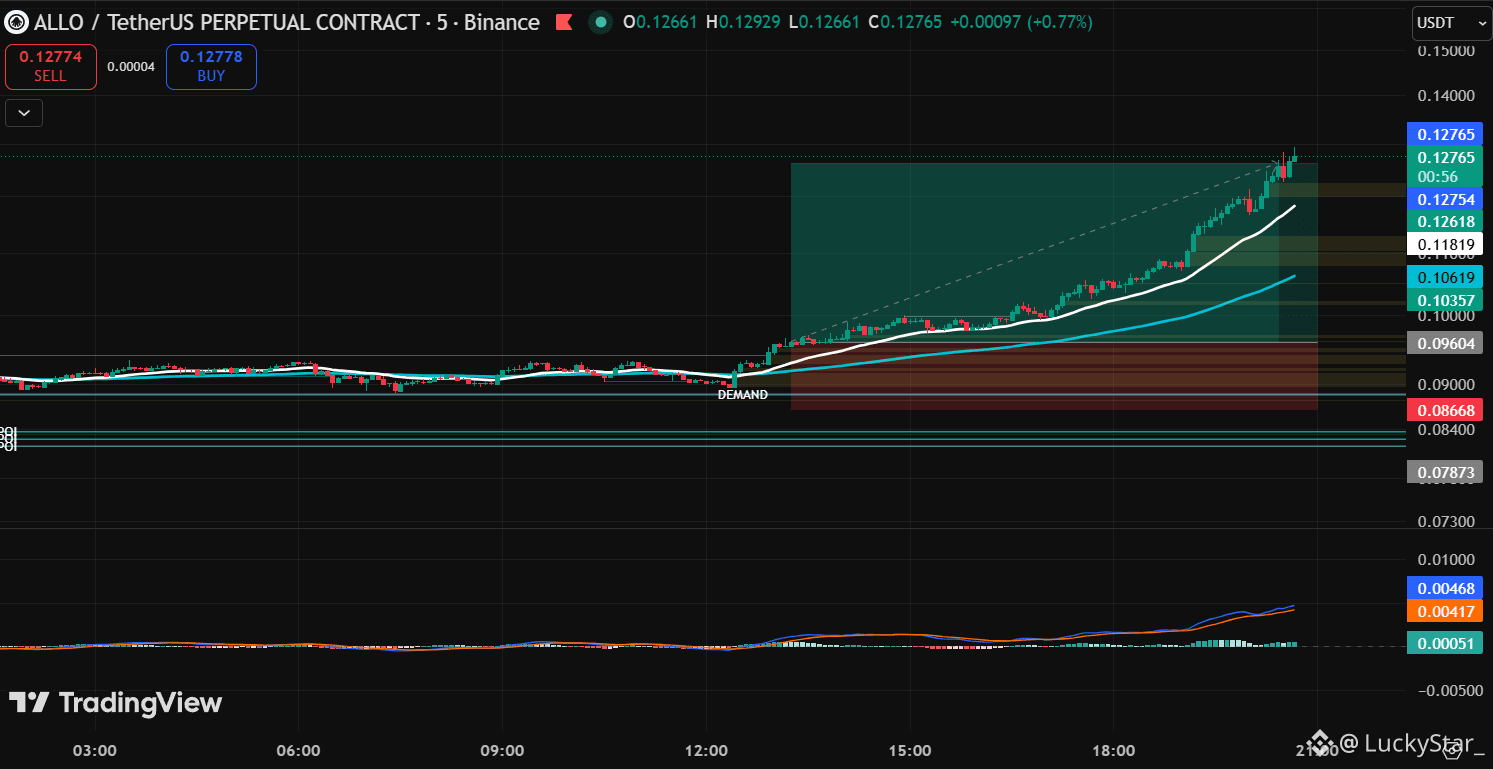Click the 18:00 time axis label
Image resolution: width=1493 pixels, height=769 pixels.
pos(1114,750)
